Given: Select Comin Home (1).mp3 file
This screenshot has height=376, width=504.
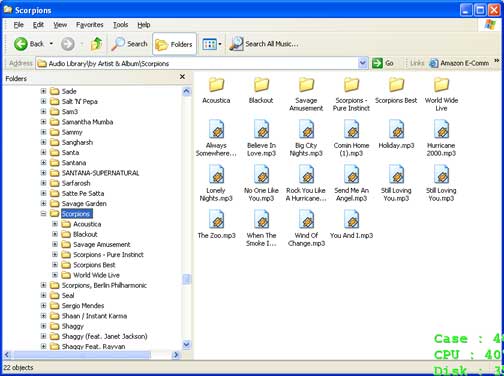Looking at the screenshot, I should click(x=351, y=138).
